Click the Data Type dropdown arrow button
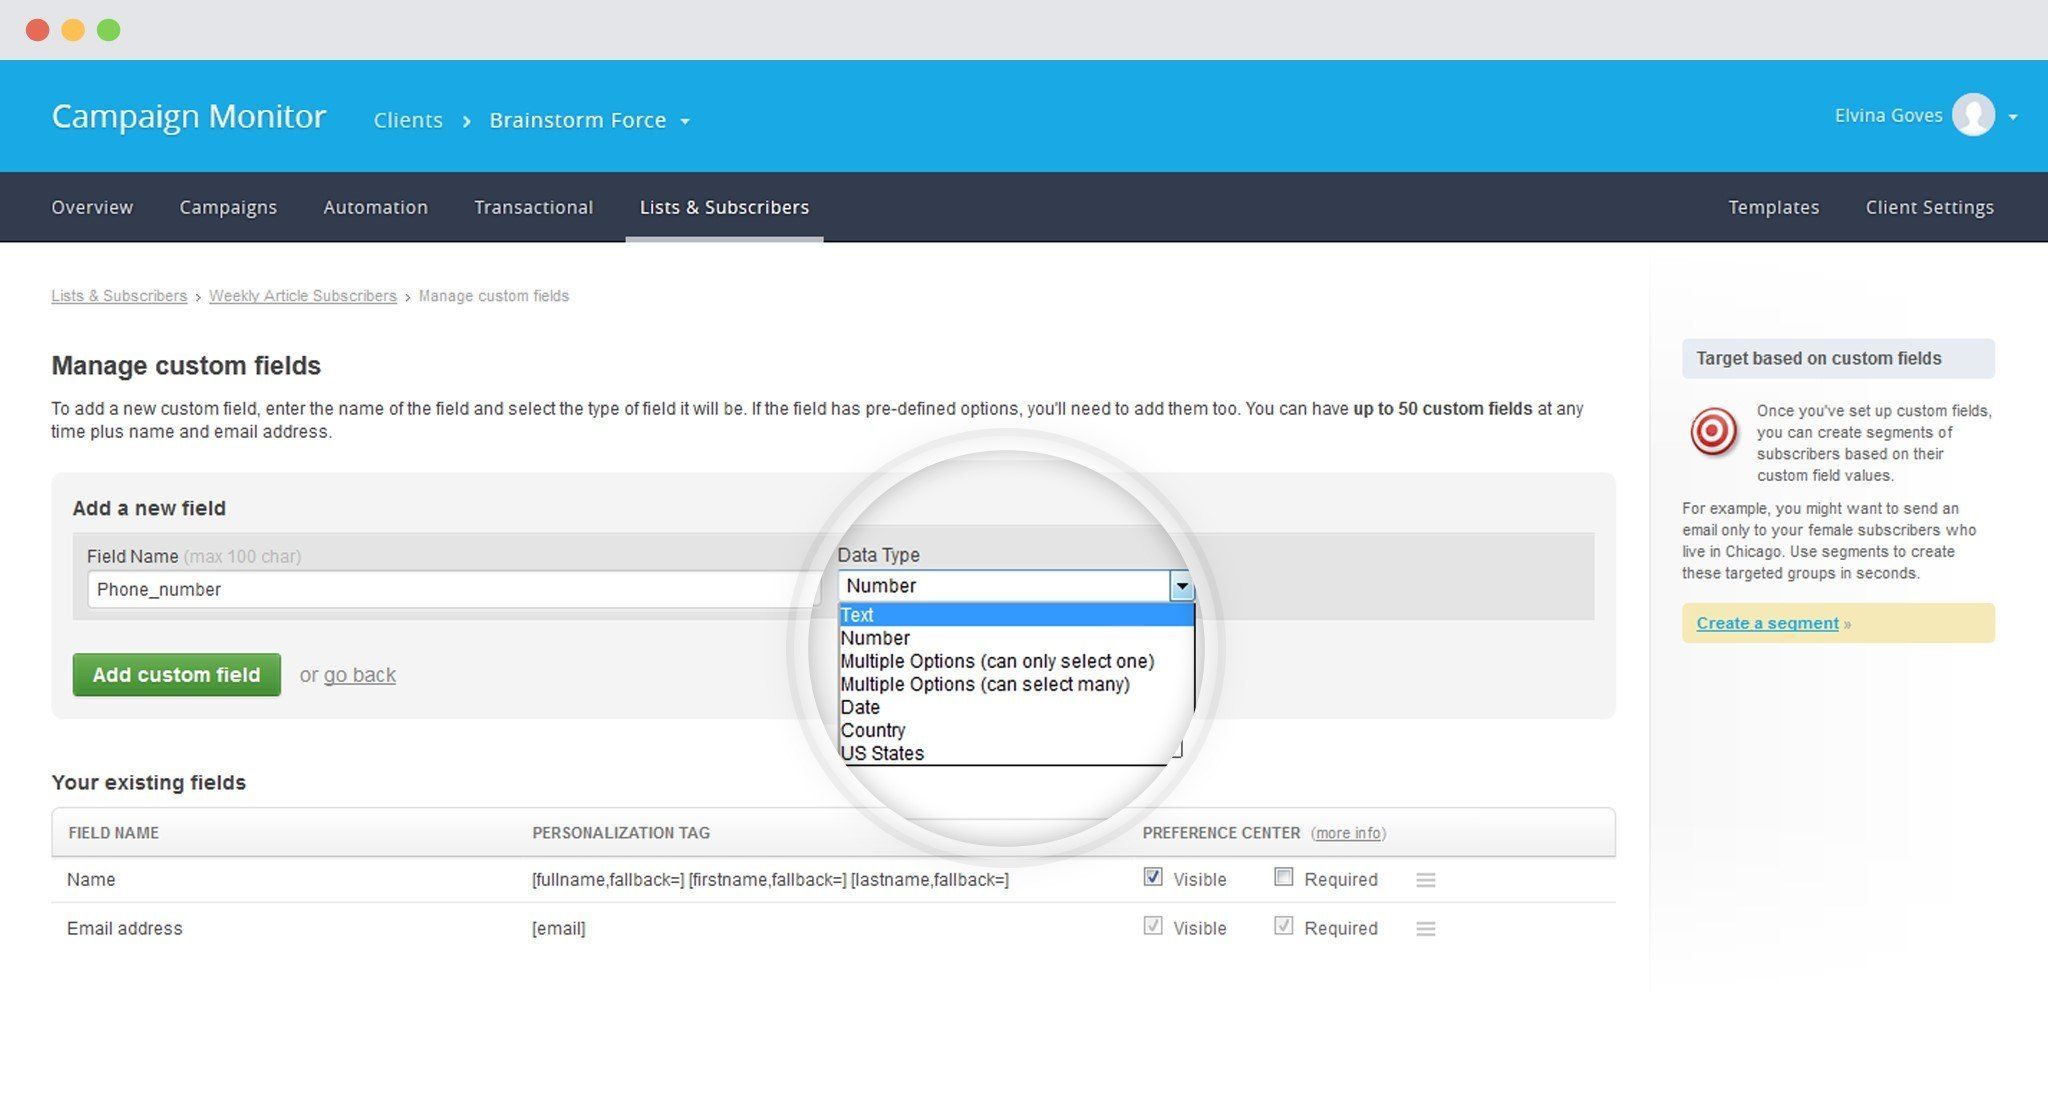The width and height of the screenshot is (2048, 1105). [x=1182, y=586]
